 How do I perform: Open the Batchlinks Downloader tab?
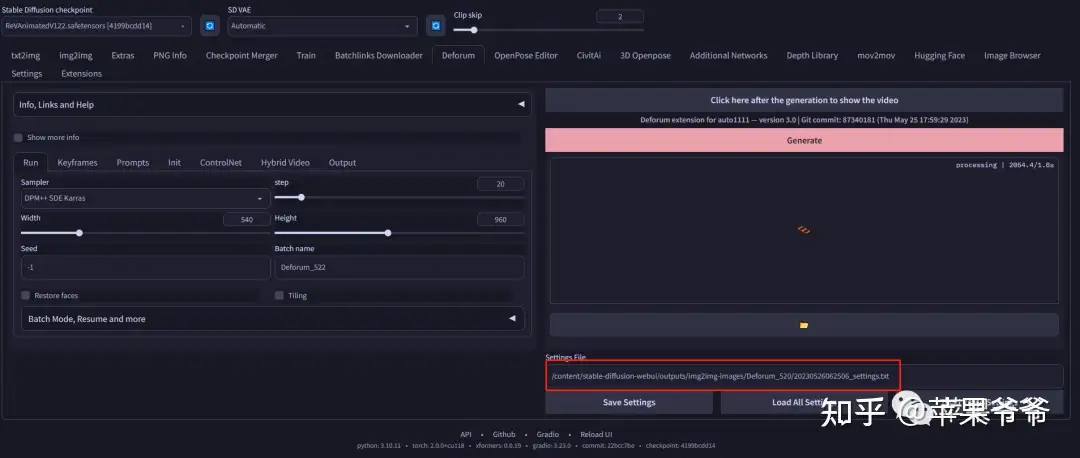[379, 56]
